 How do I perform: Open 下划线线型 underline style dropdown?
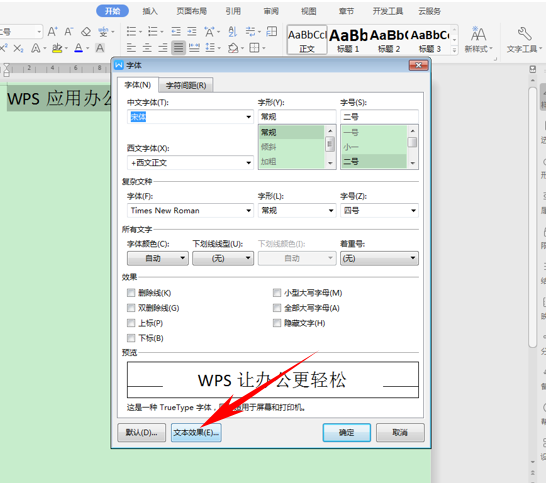[x=223, y=258]
